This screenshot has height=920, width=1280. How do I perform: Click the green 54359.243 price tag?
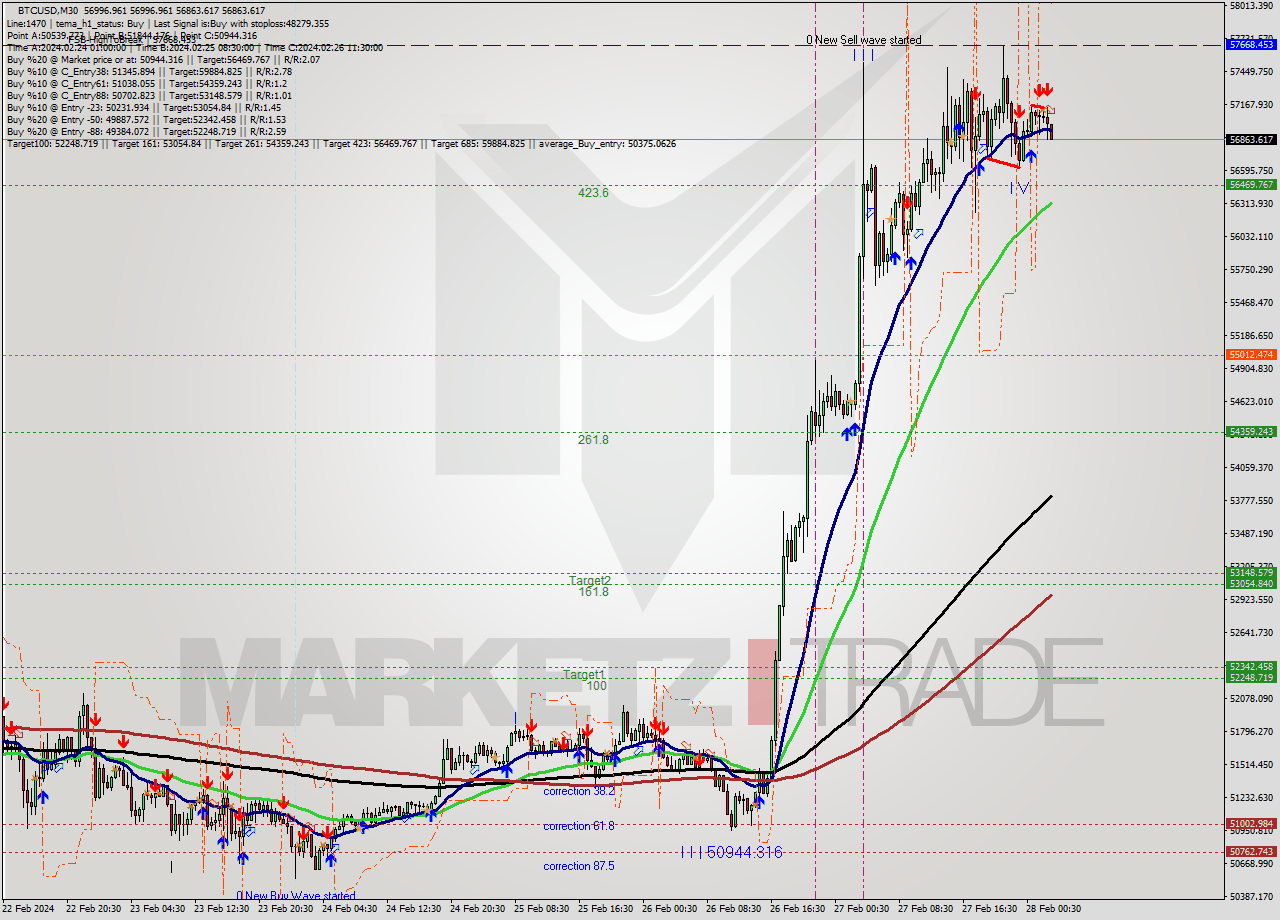tap(1252, 431)
